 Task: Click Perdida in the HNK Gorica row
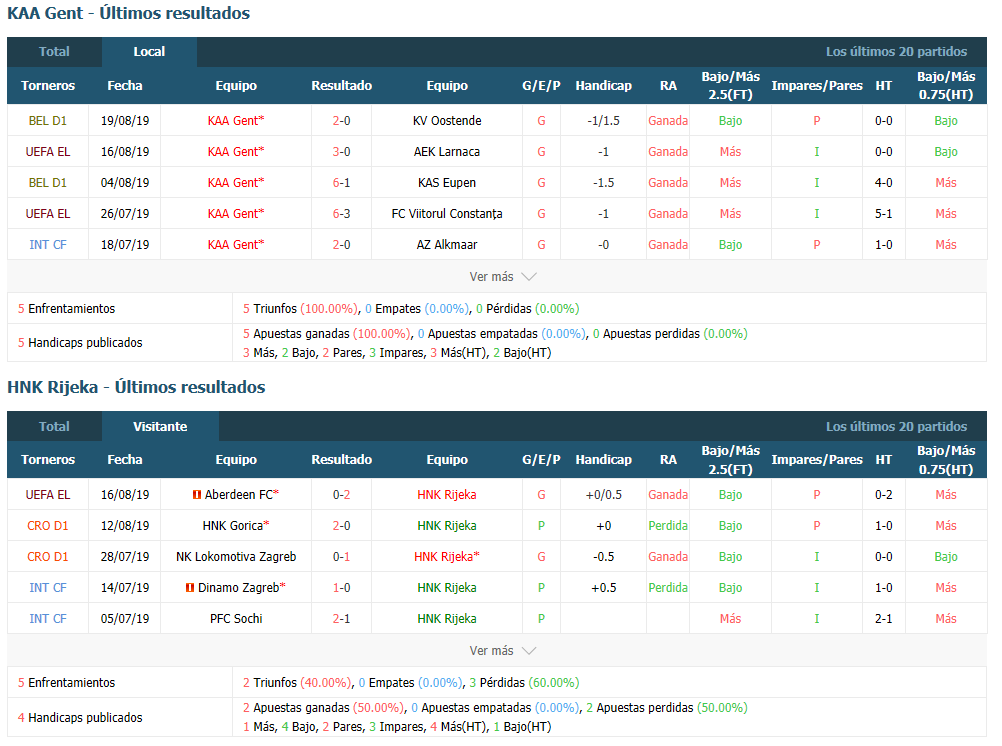click(x=668, y=525)
